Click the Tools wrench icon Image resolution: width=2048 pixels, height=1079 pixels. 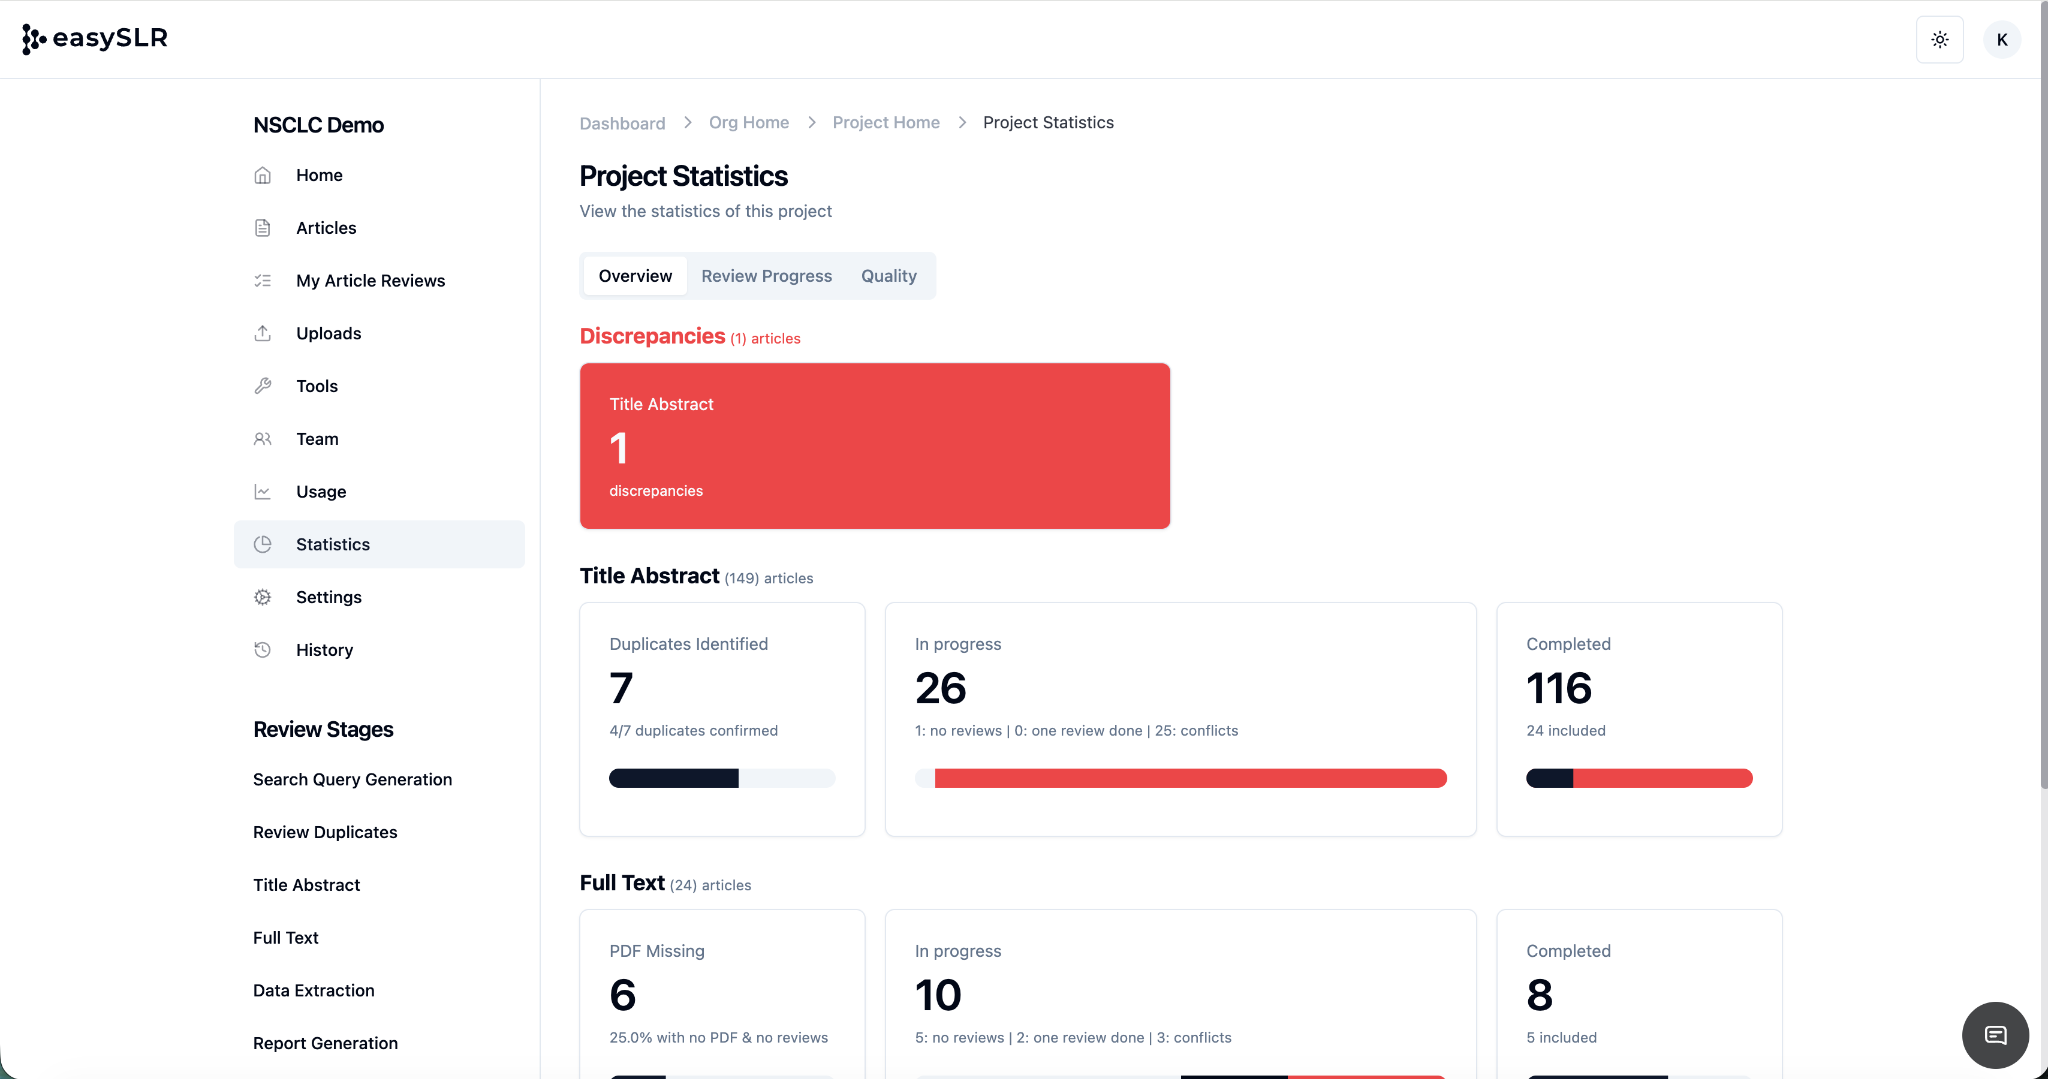click(x=263, y=386)
